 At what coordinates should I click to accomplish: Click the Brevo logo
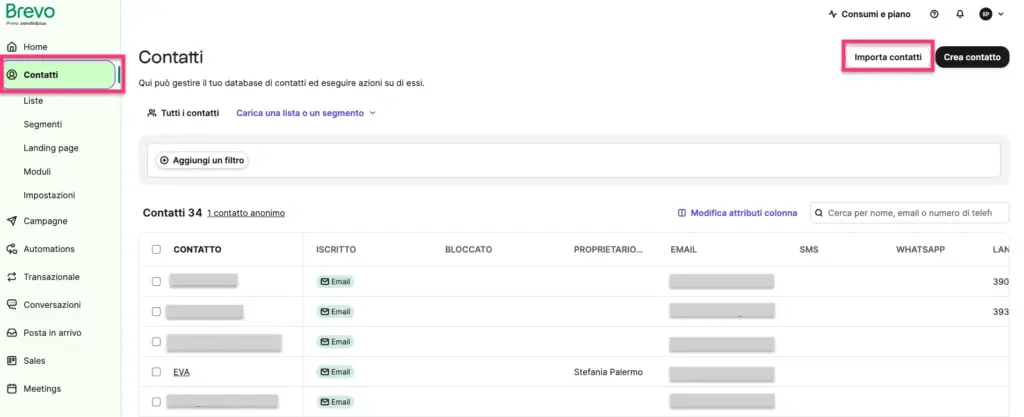click(30, 14)
